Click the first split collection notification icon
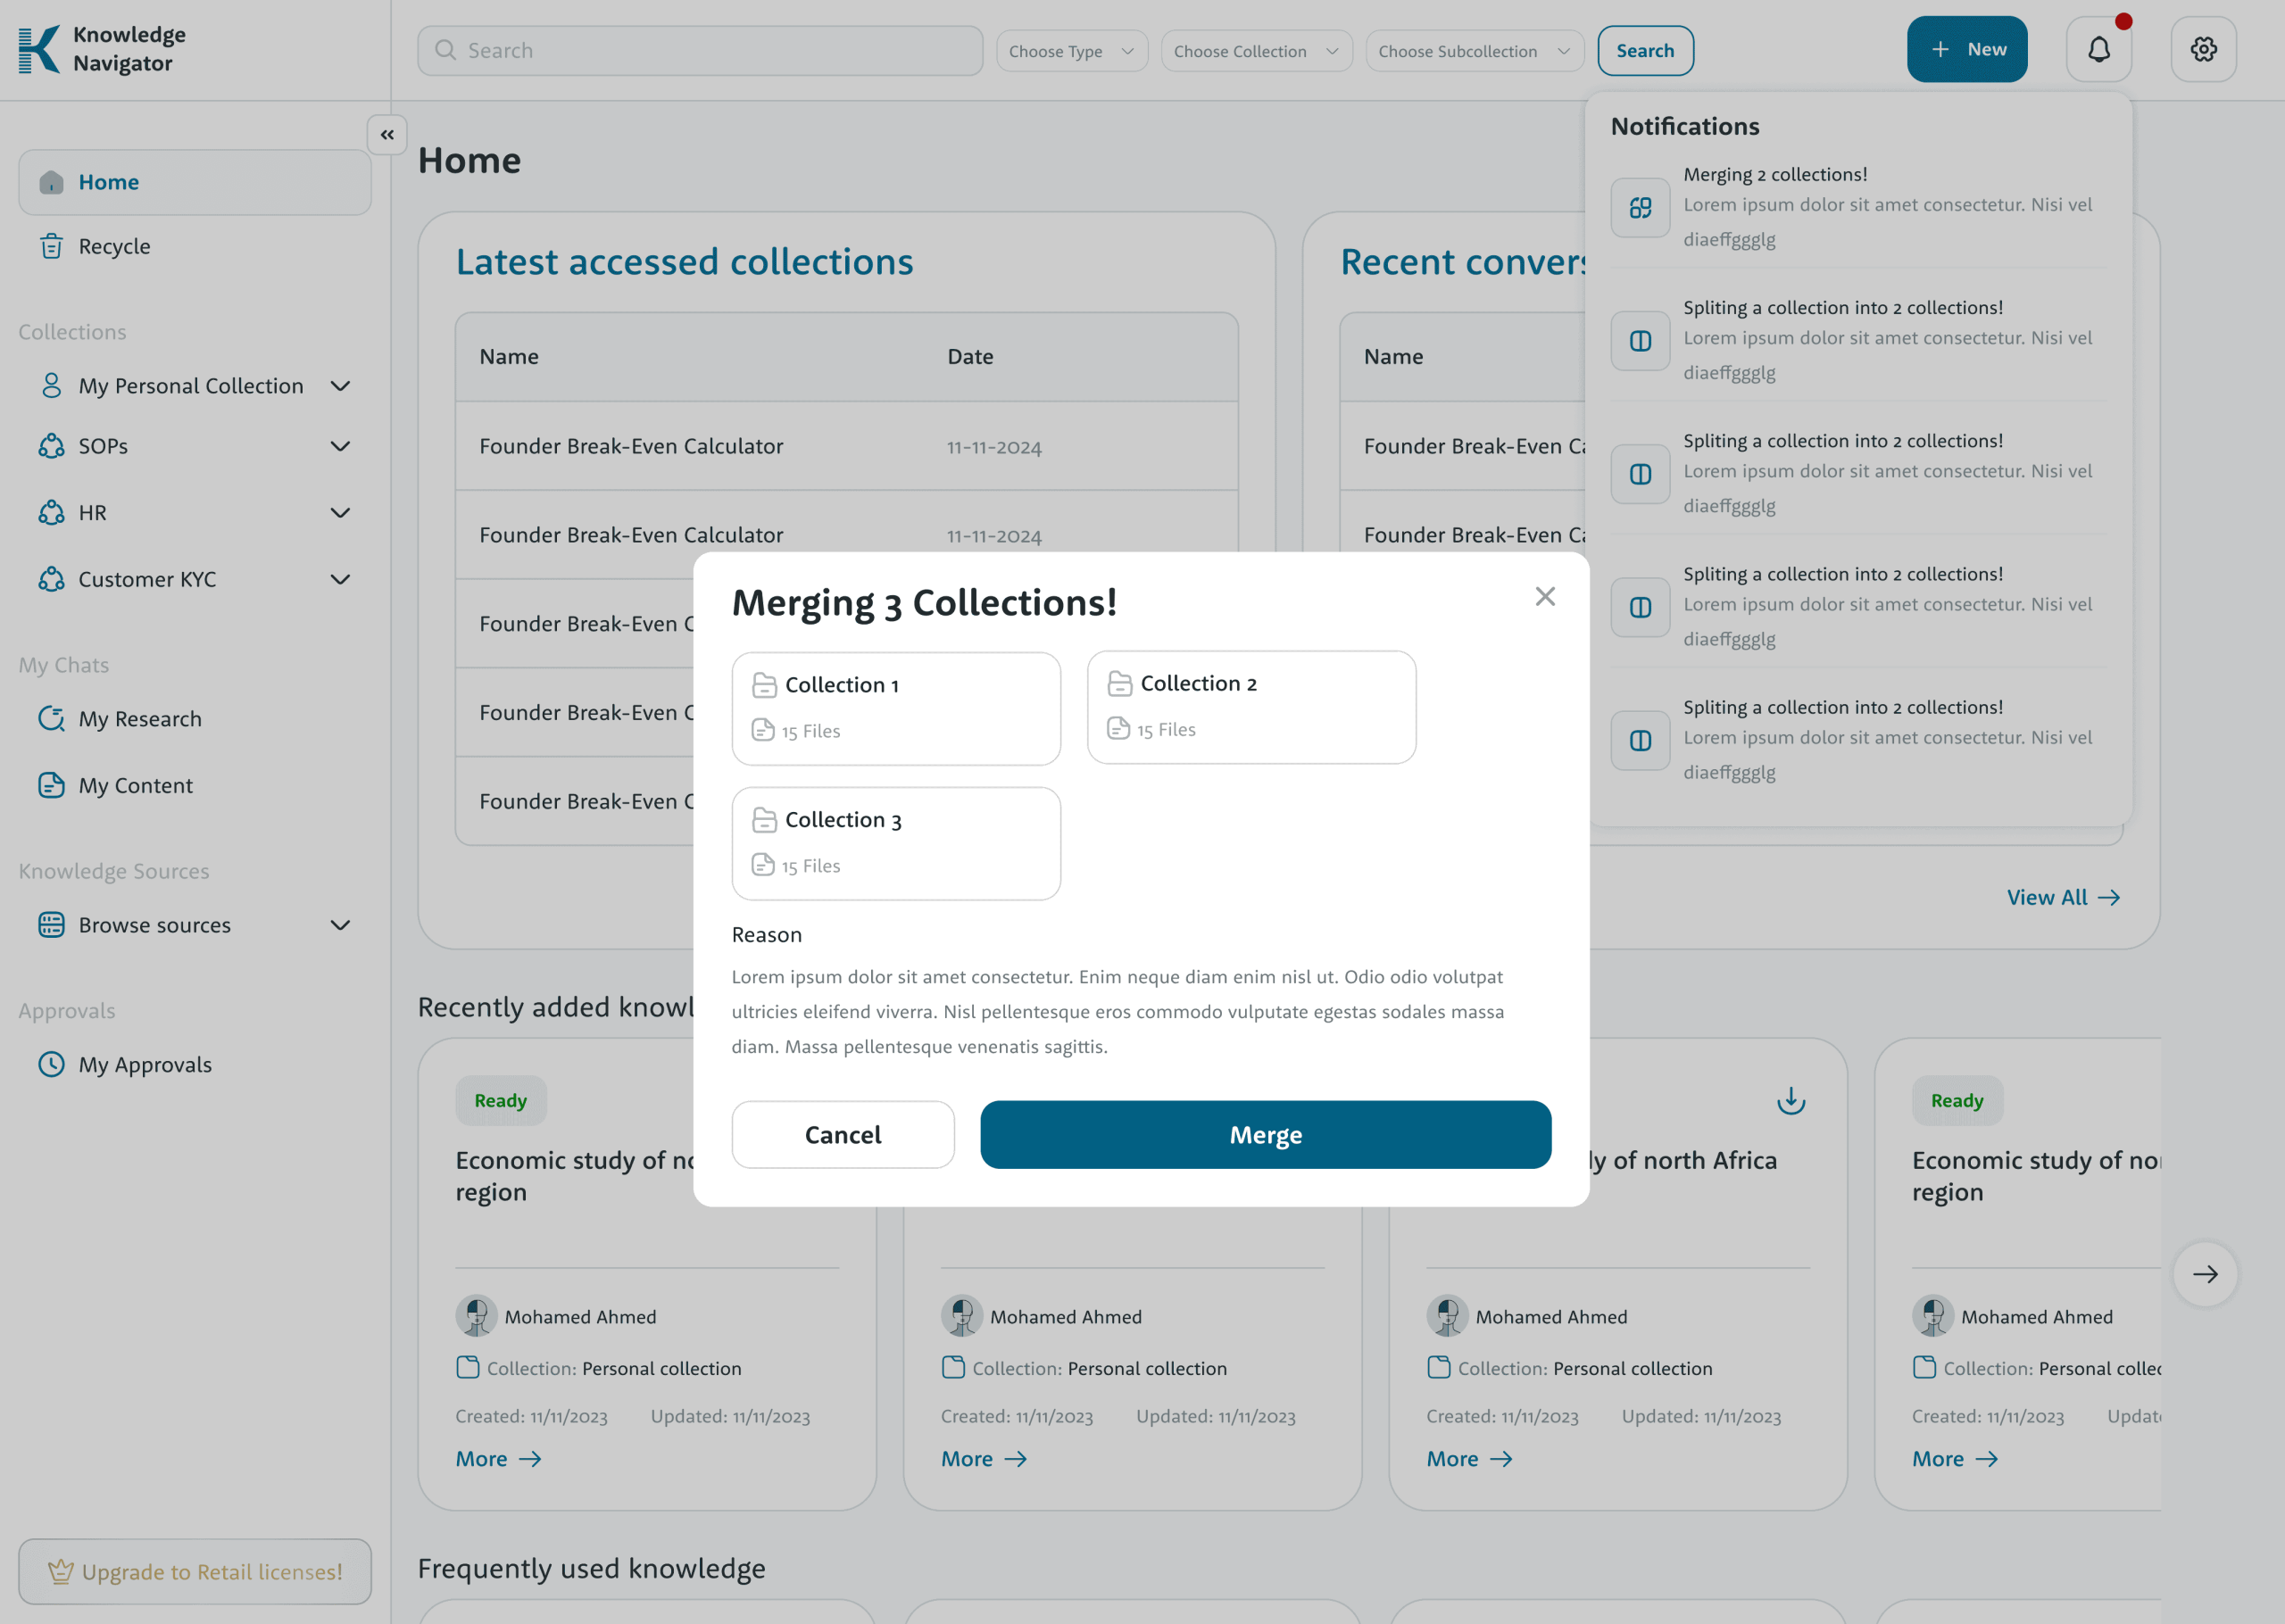 tap(1640, 341)
